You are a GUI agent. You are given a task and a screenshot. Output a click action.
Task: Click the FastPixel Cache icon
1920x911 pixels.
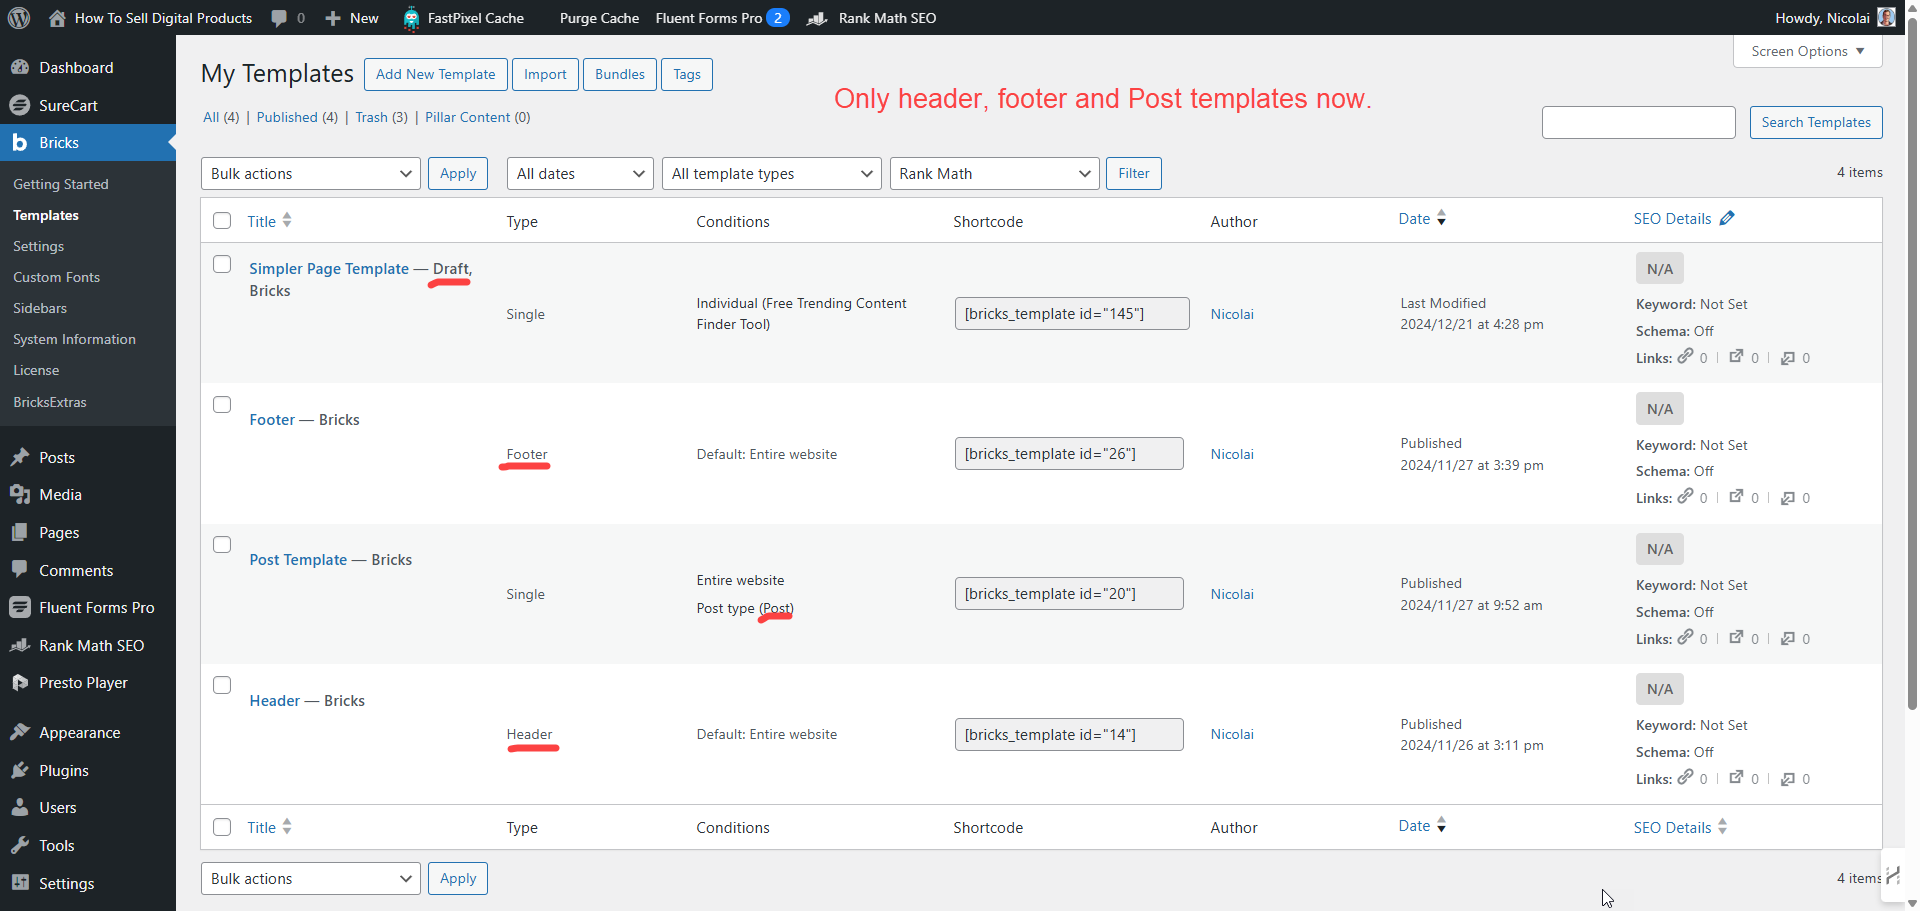411,18
